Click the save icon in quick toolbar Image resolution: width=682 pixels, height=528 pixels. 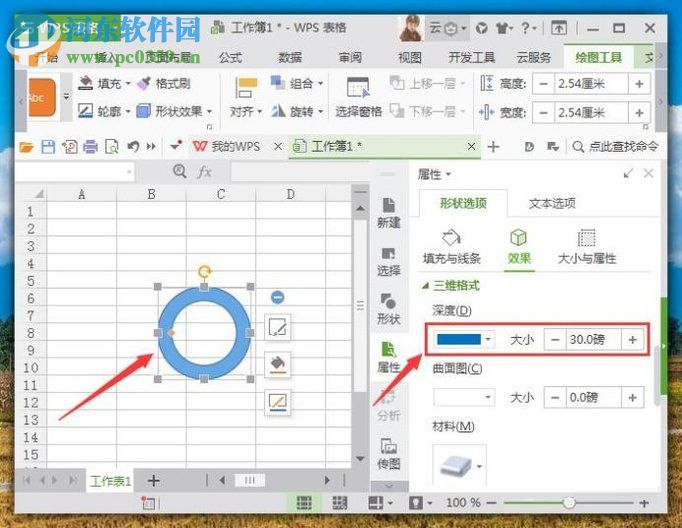(x=48, y=147)
